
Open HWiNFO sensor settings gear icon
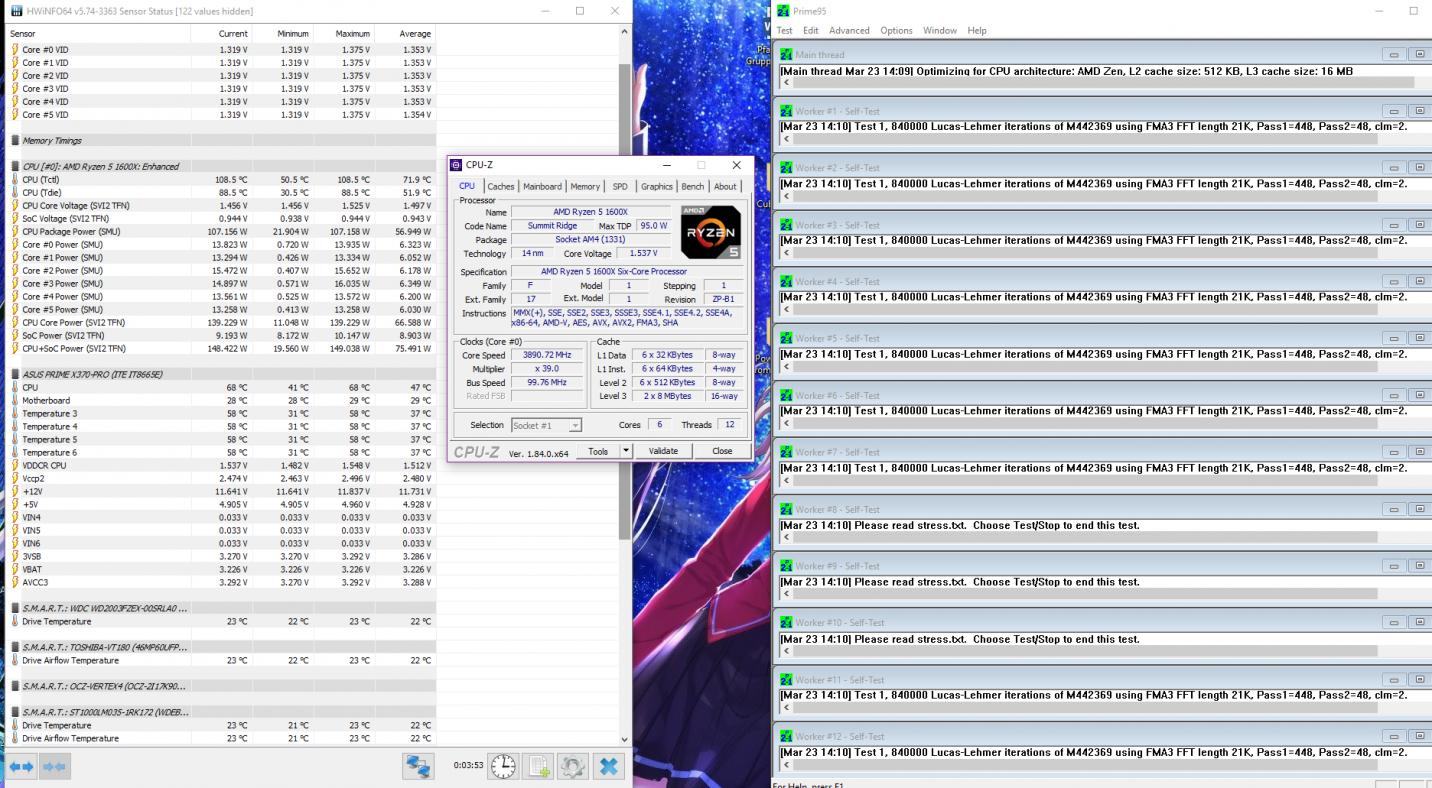click(573, 766)
